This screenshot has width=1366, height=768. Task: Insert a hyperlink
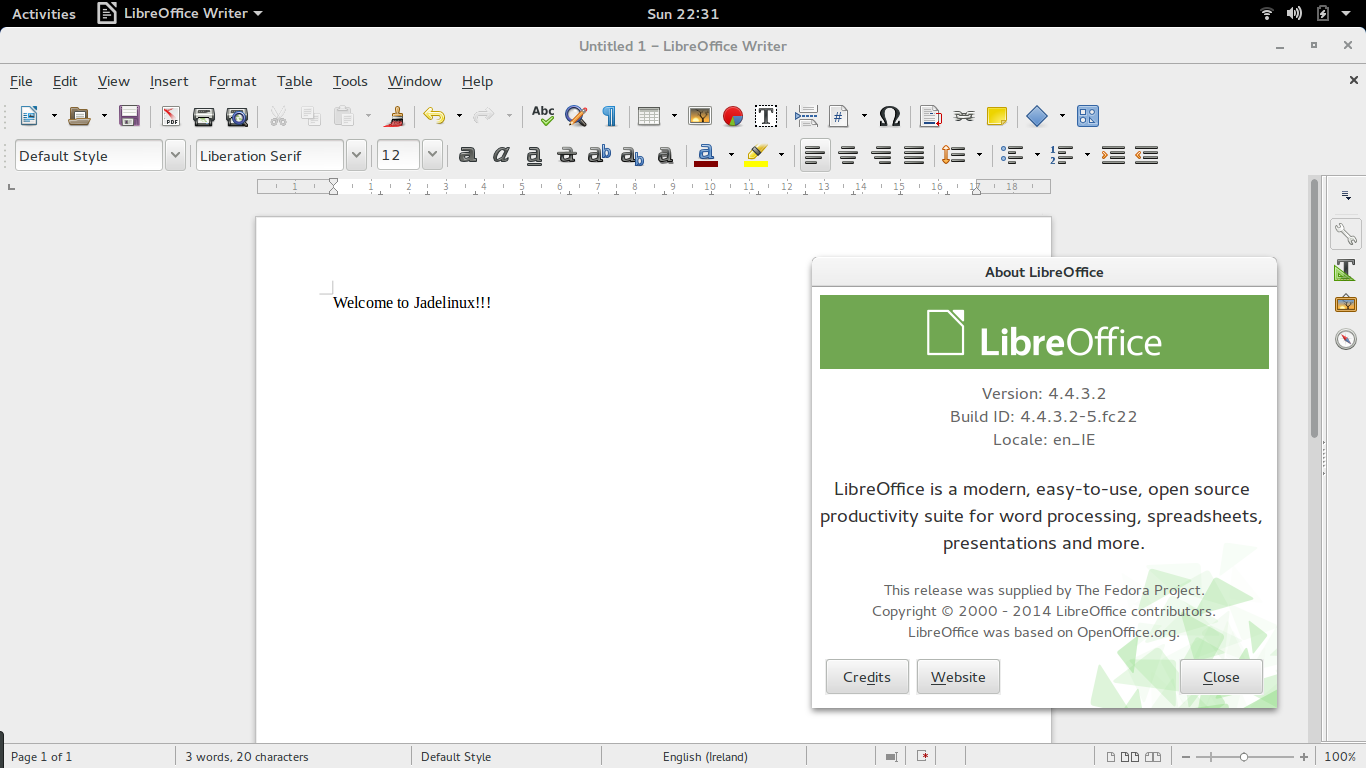click(964, 116)
